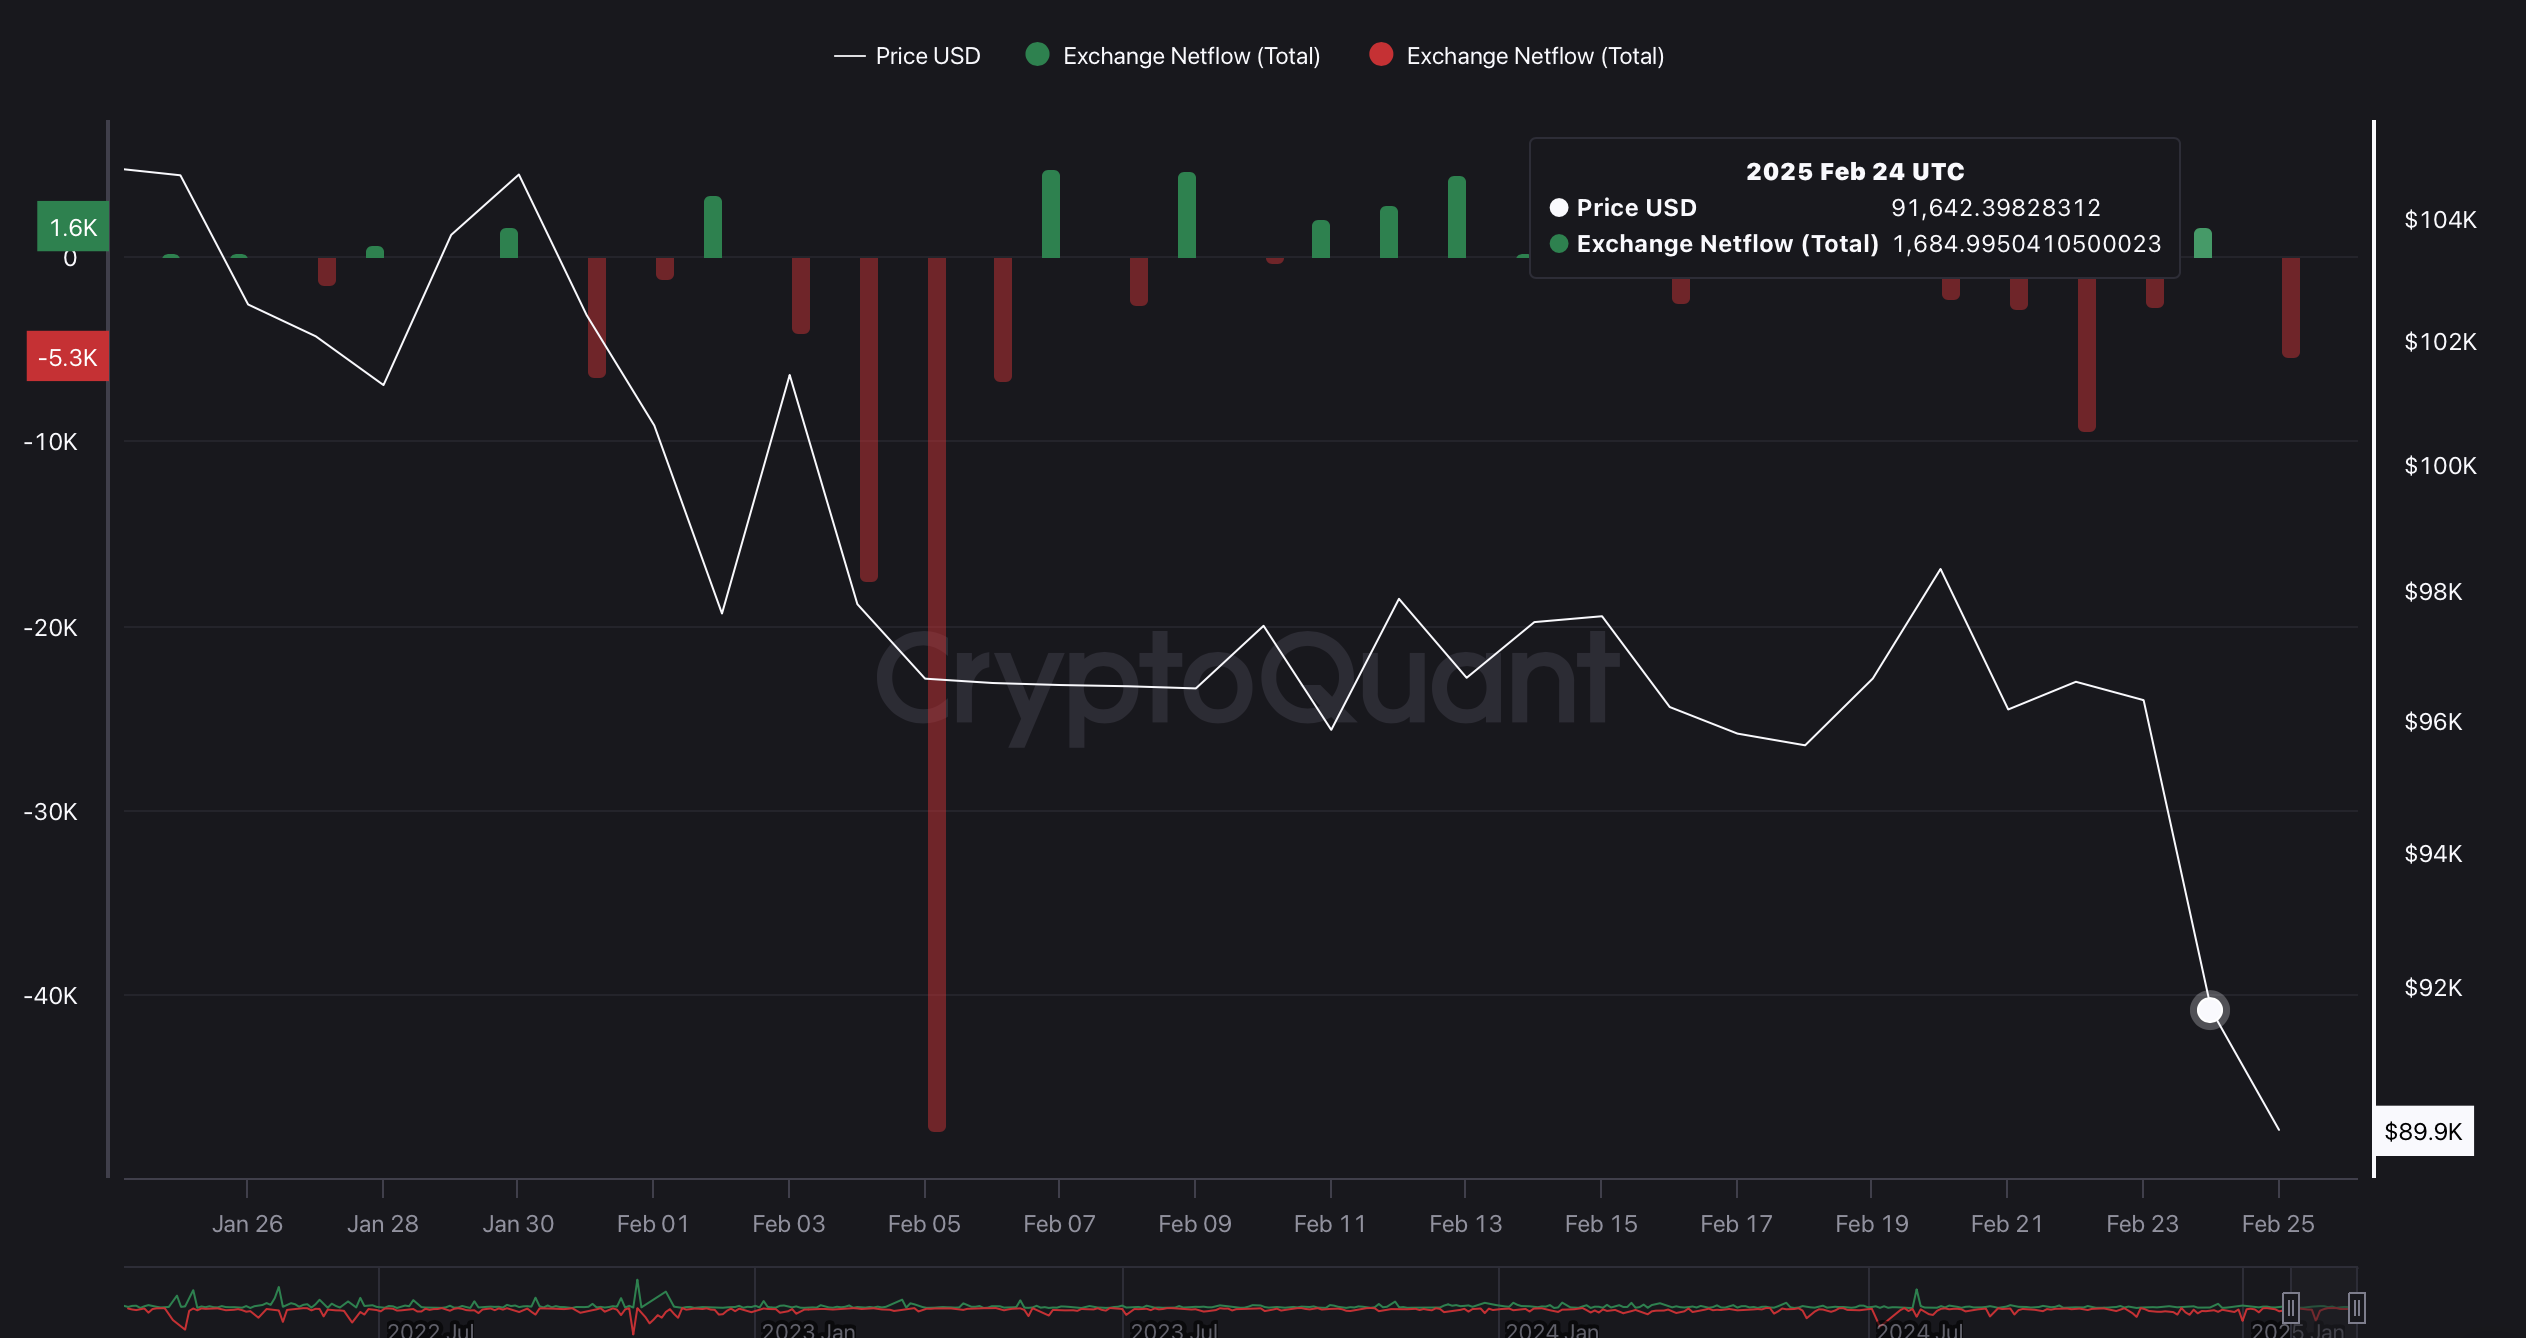
Task: Click the white Price USD legend line icon
Action: pyautogui.click(x=851, y=56)
